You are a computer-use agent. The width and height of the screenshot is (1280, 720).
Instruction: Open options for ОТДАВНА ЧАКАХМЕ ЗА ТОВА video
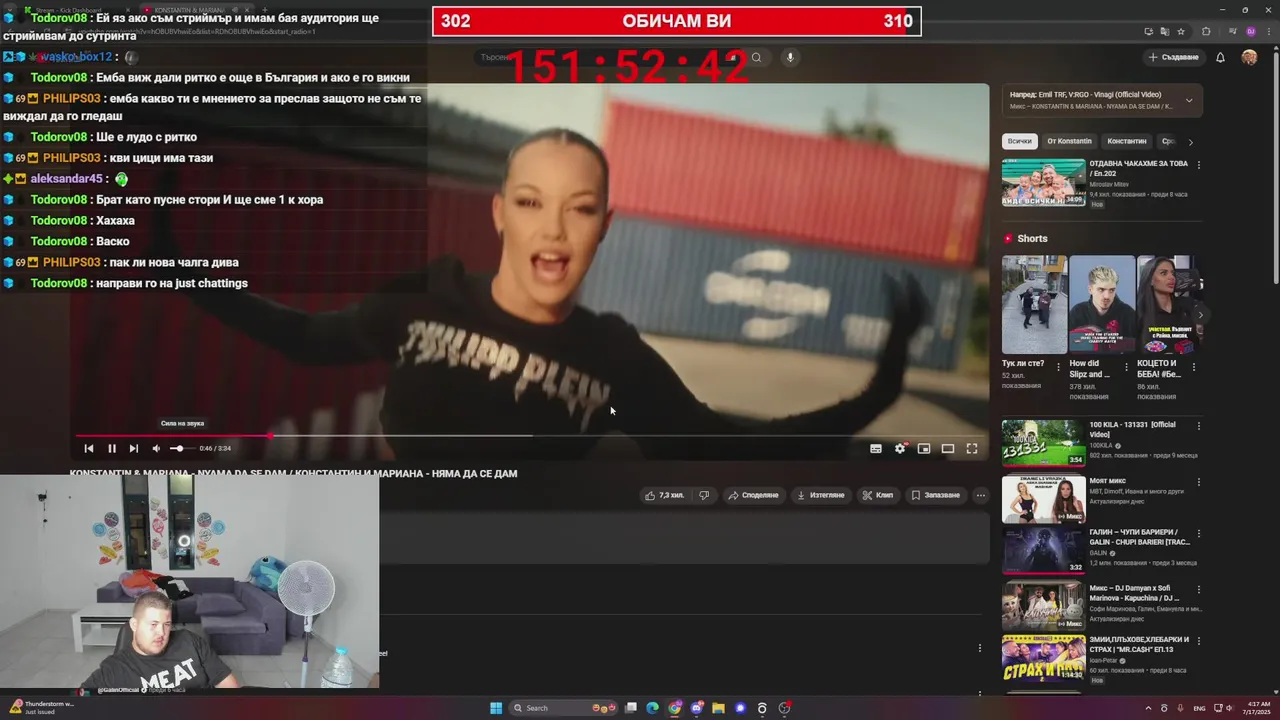click(1199, 164)
